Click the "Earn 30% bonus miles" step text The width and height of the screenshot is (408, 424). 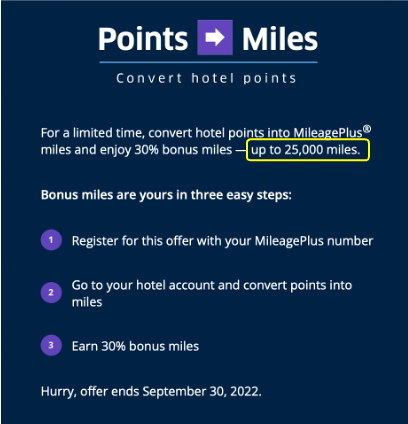pos(135,346)
